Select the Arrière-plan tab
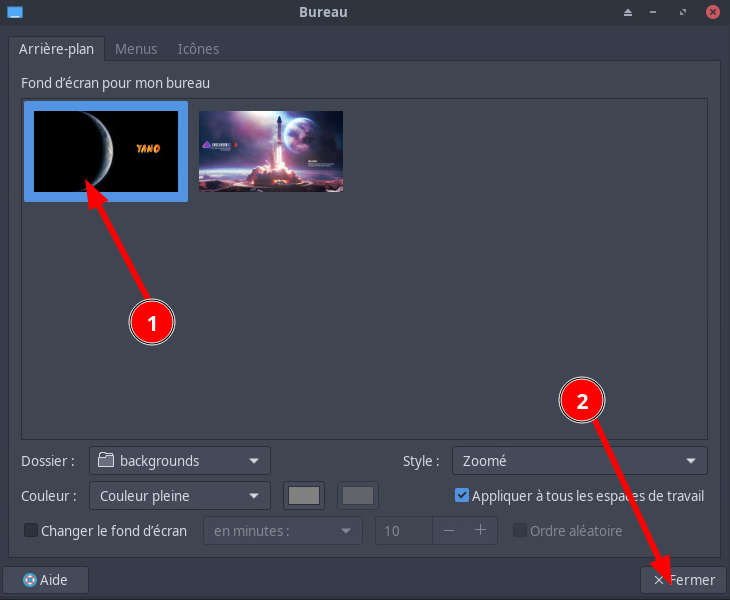The height and width of the screenshot is (600, 730). click(56, 49)
